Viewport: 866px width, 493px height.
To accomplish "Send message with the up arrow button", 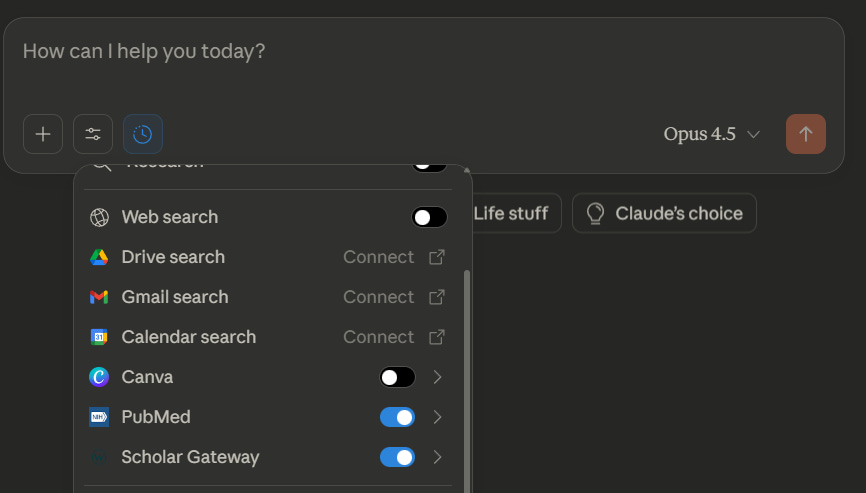I will pos(806,134).
